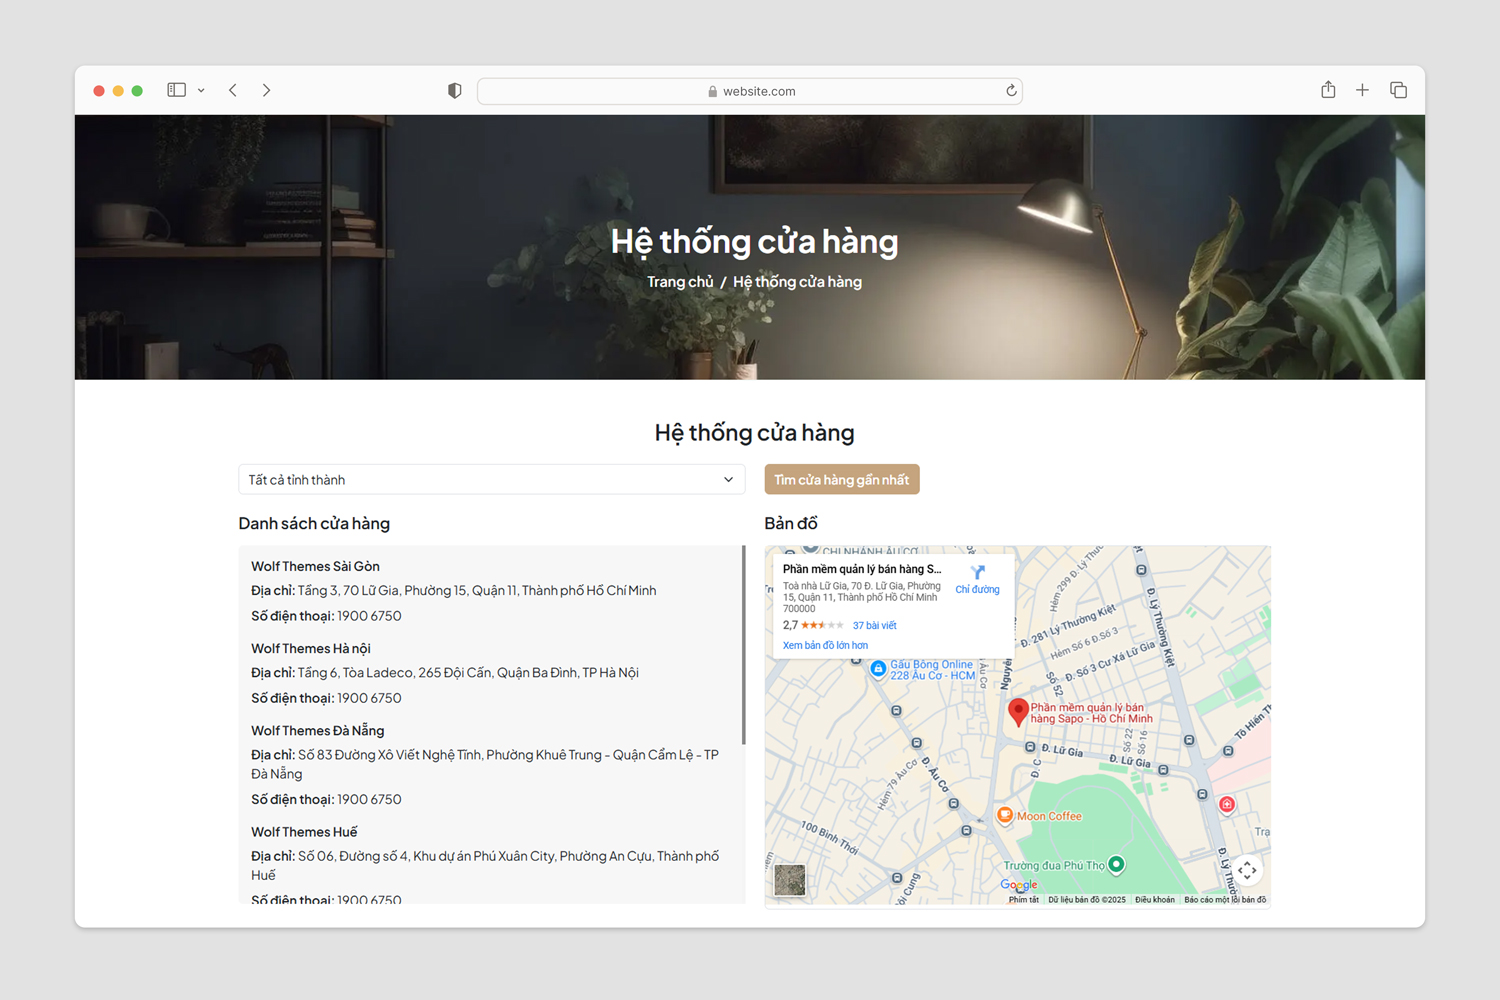1500x1000 pixels.
Task: Open the Tất cả tỉnh thành dropdown
Action: click(491, 479)
